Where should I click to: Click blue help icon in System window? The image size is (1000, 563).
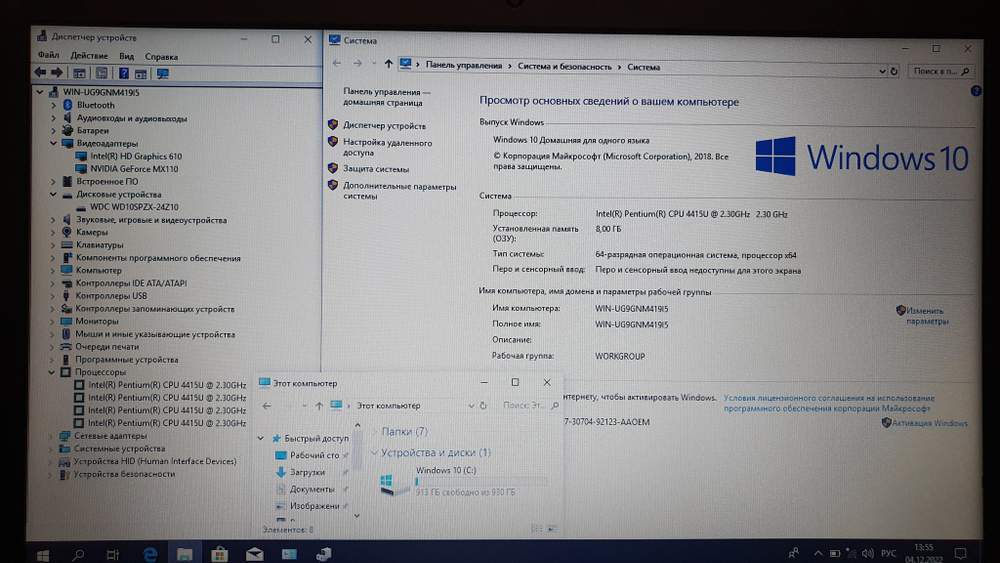coord(976,91)
